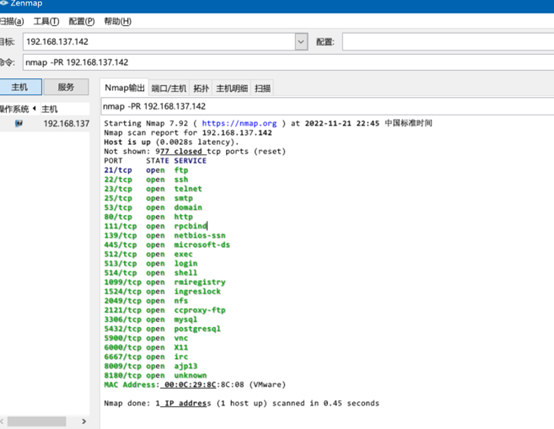Click the 8180/tcp unknown line
The image size is (554, 429).
(155, 376)
